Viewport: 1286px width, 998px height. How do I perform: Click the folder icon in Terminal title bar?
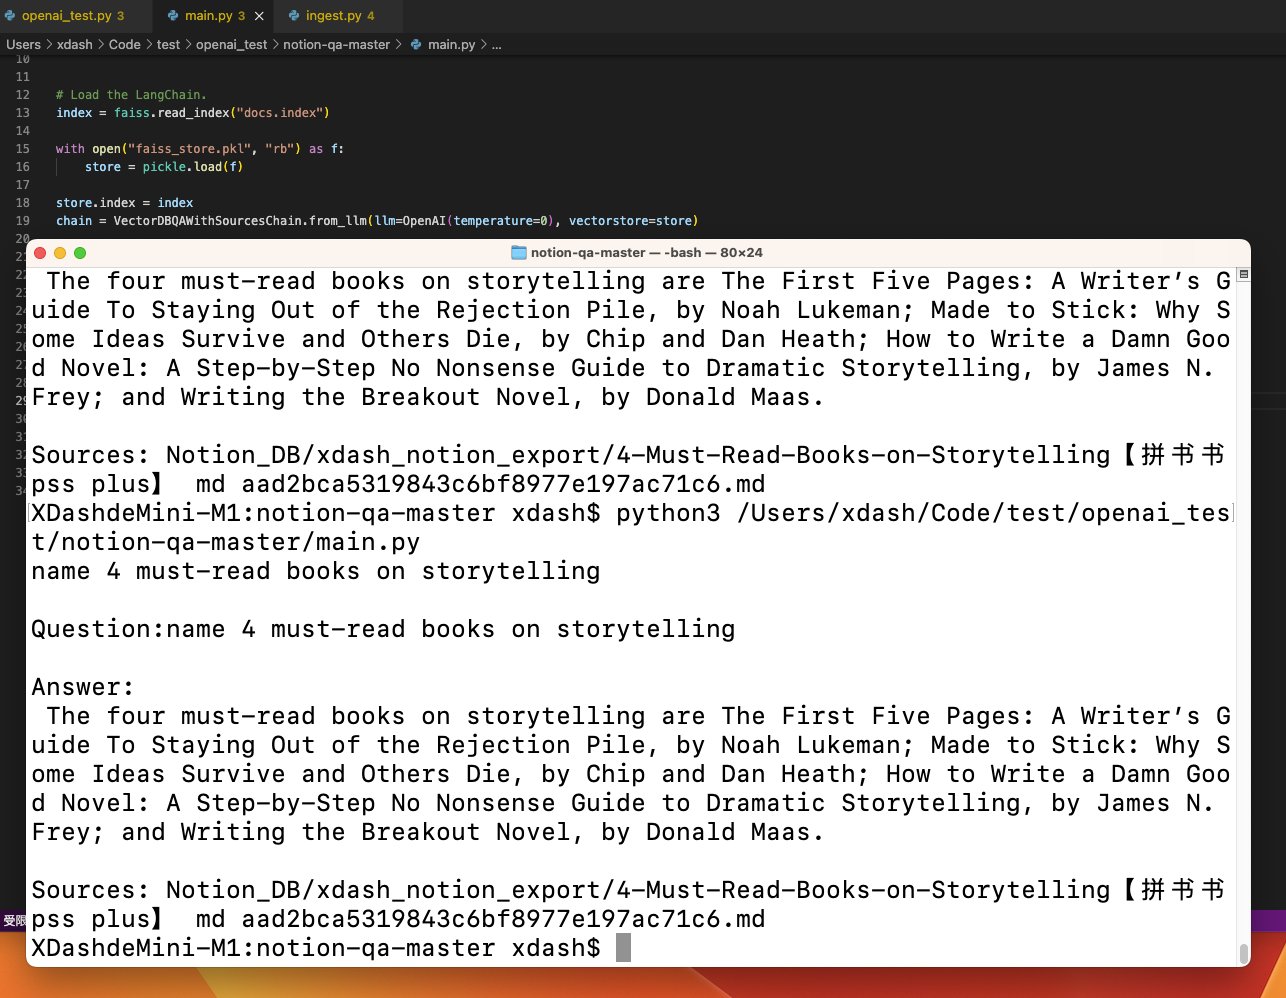tap(518, 252)
